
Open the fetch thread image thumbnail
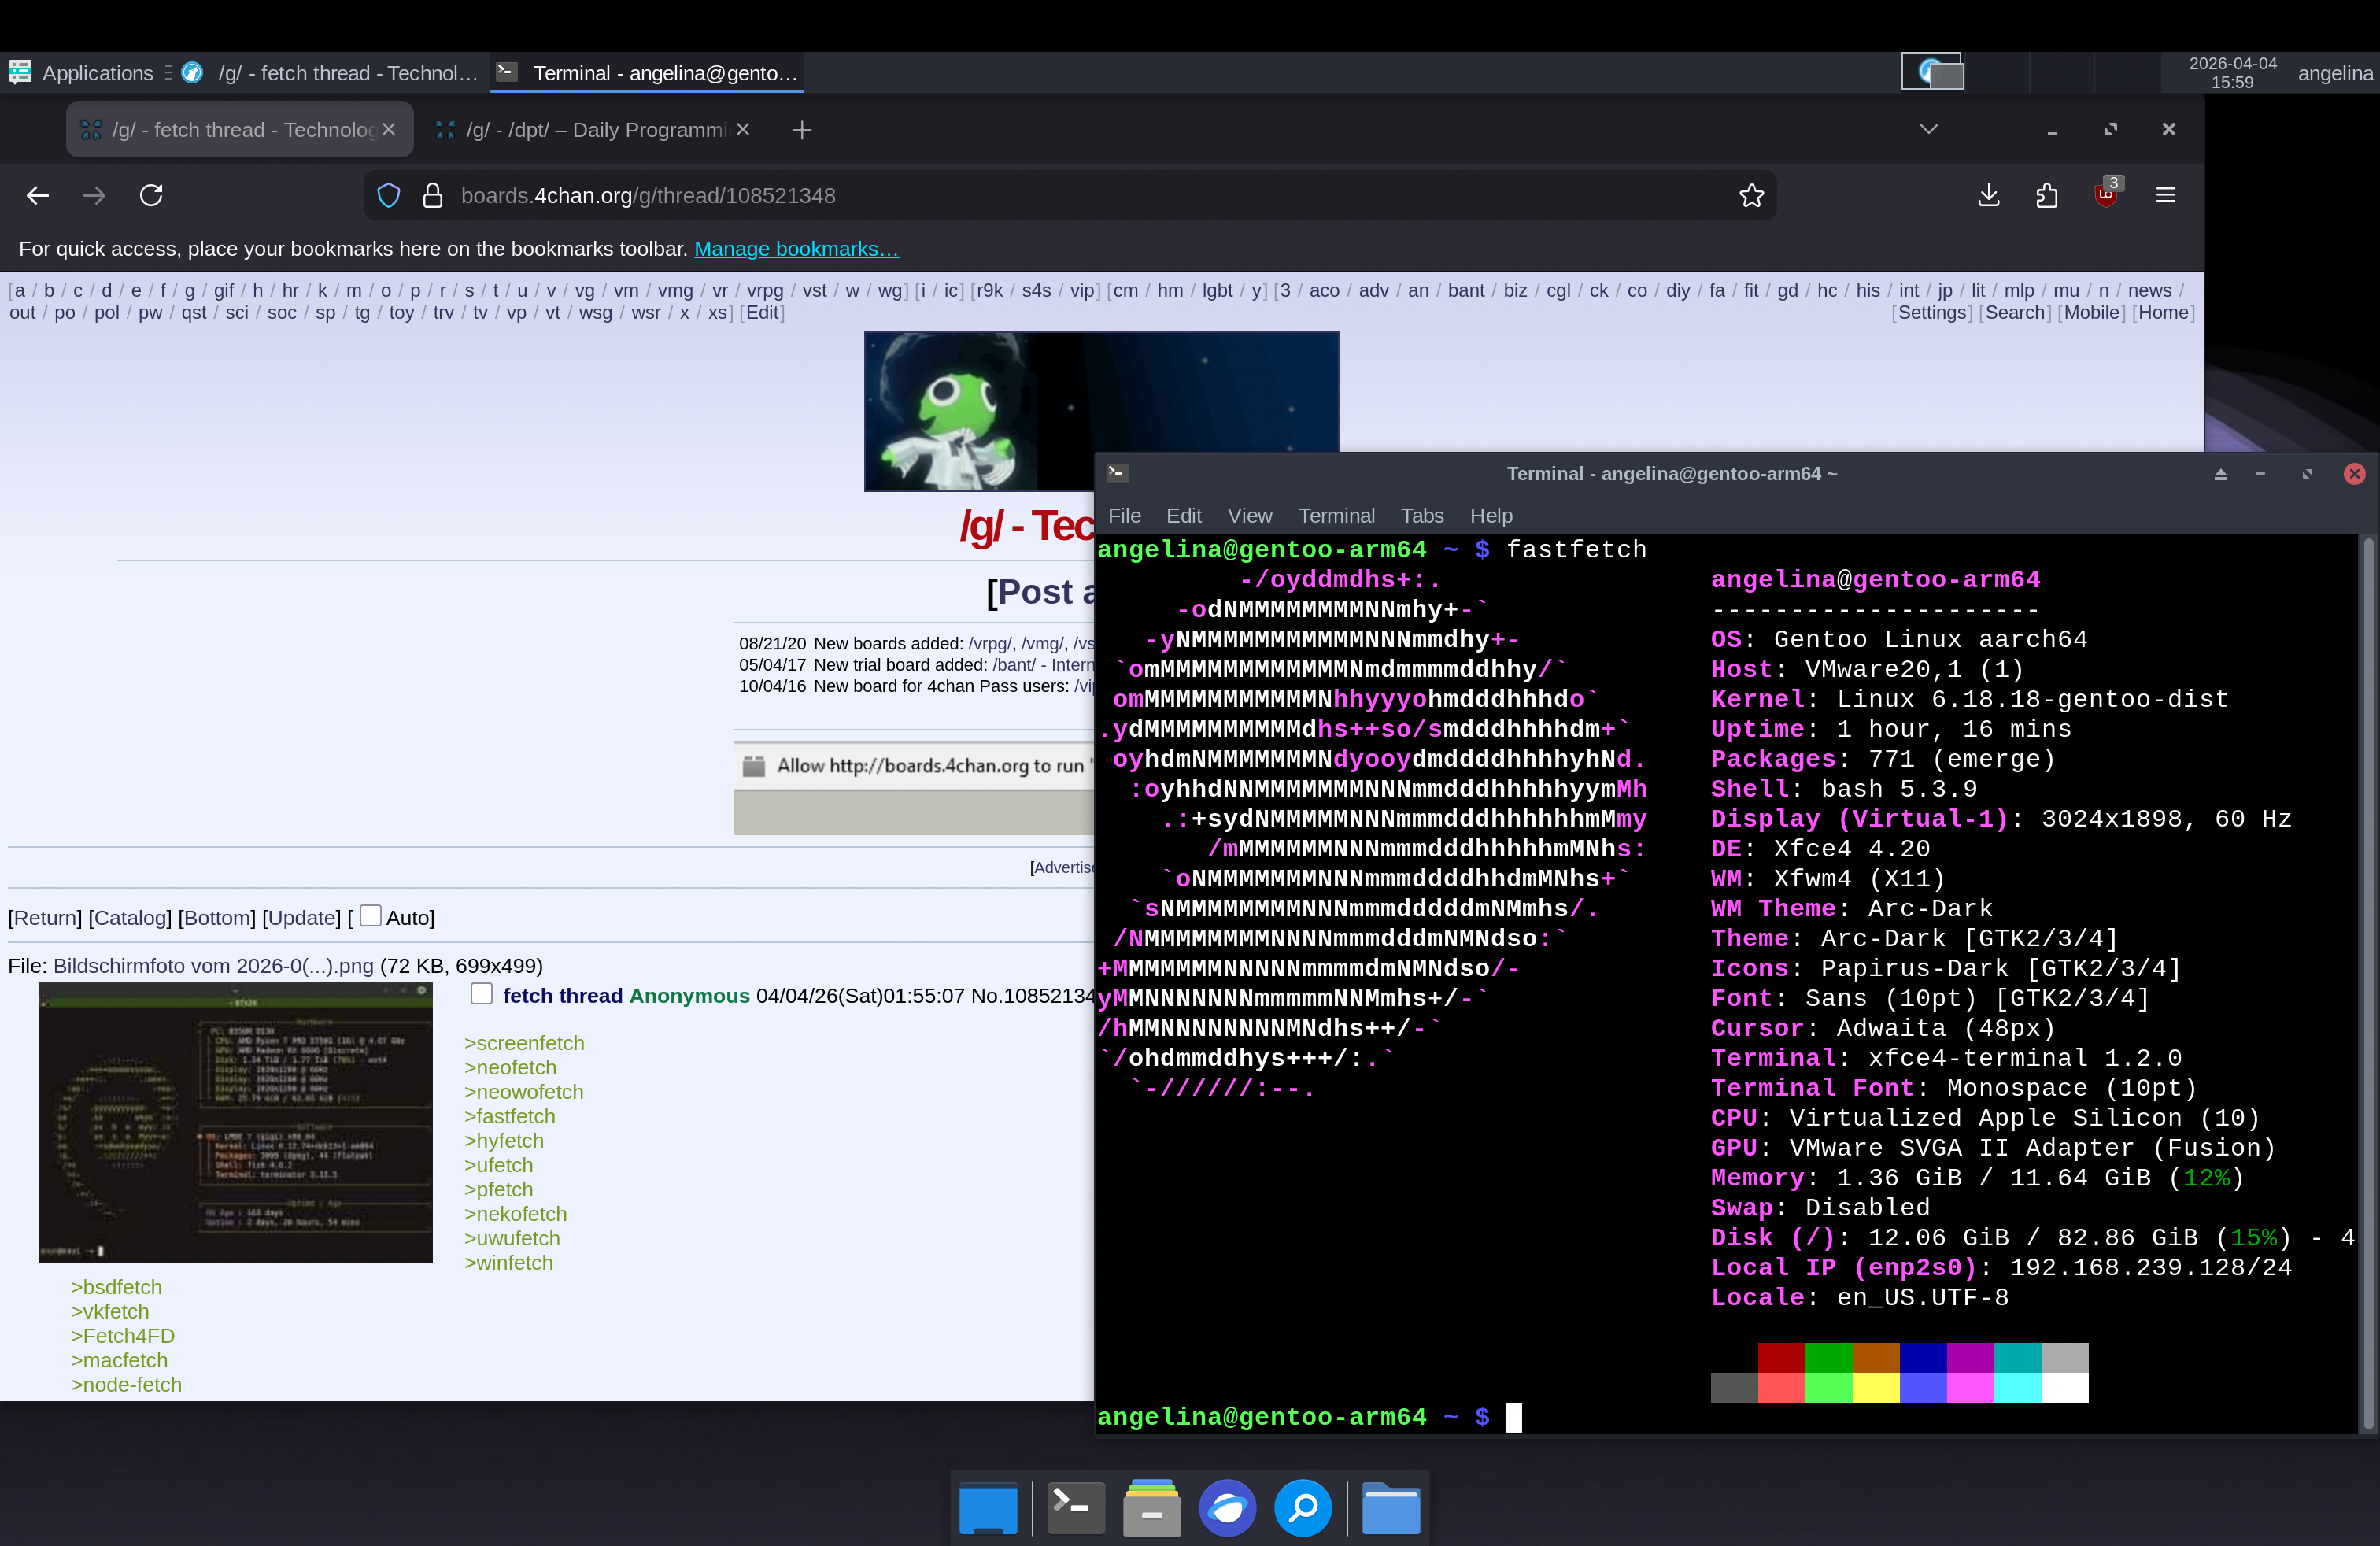(x=236, y=1122)
